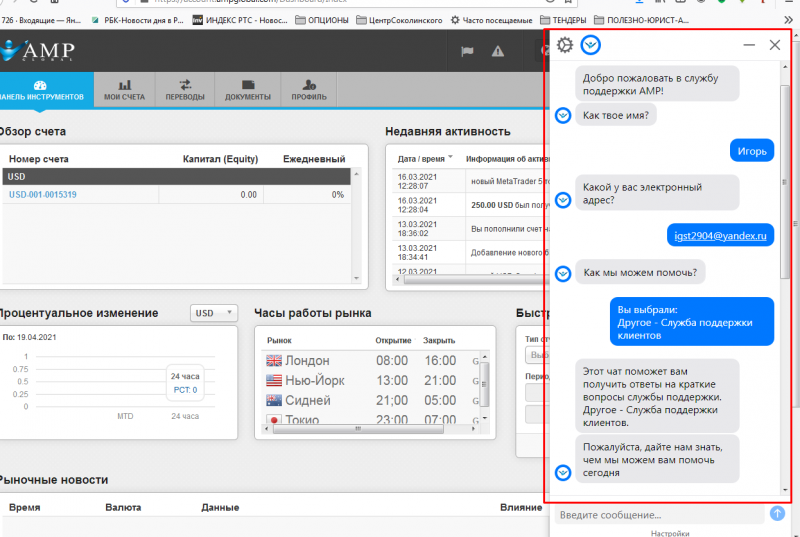Click the flag icon in top bar
The width and height of the screenshot is (800, 537).
click(467, 51)
